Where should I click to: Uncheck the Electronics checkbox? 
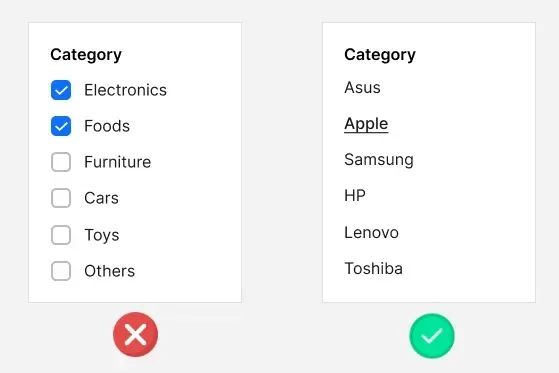(61, 90)
